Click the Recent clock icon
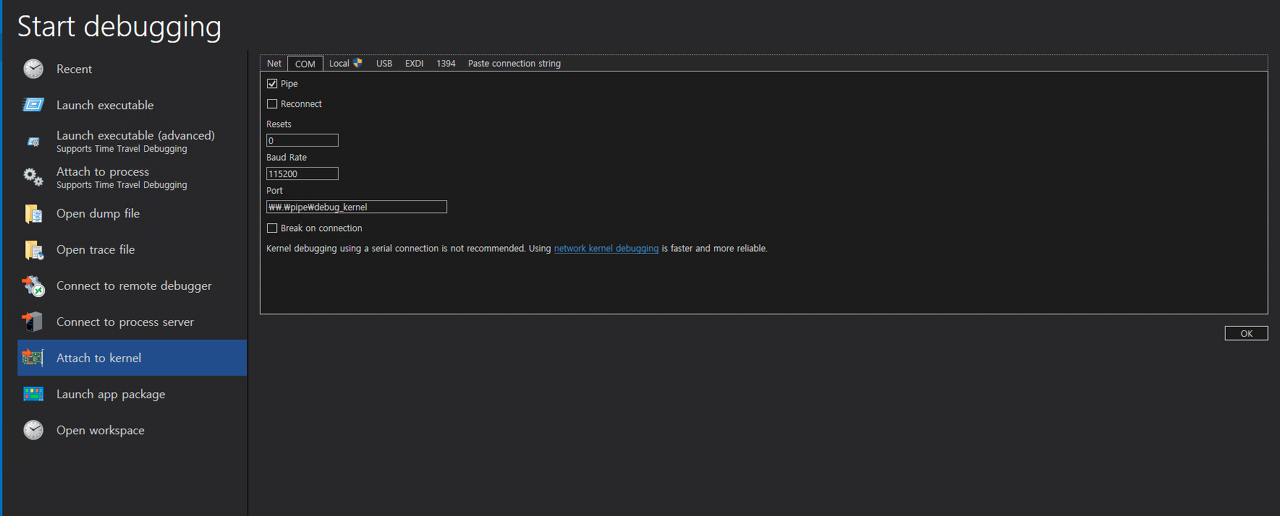 click(34, 69)
